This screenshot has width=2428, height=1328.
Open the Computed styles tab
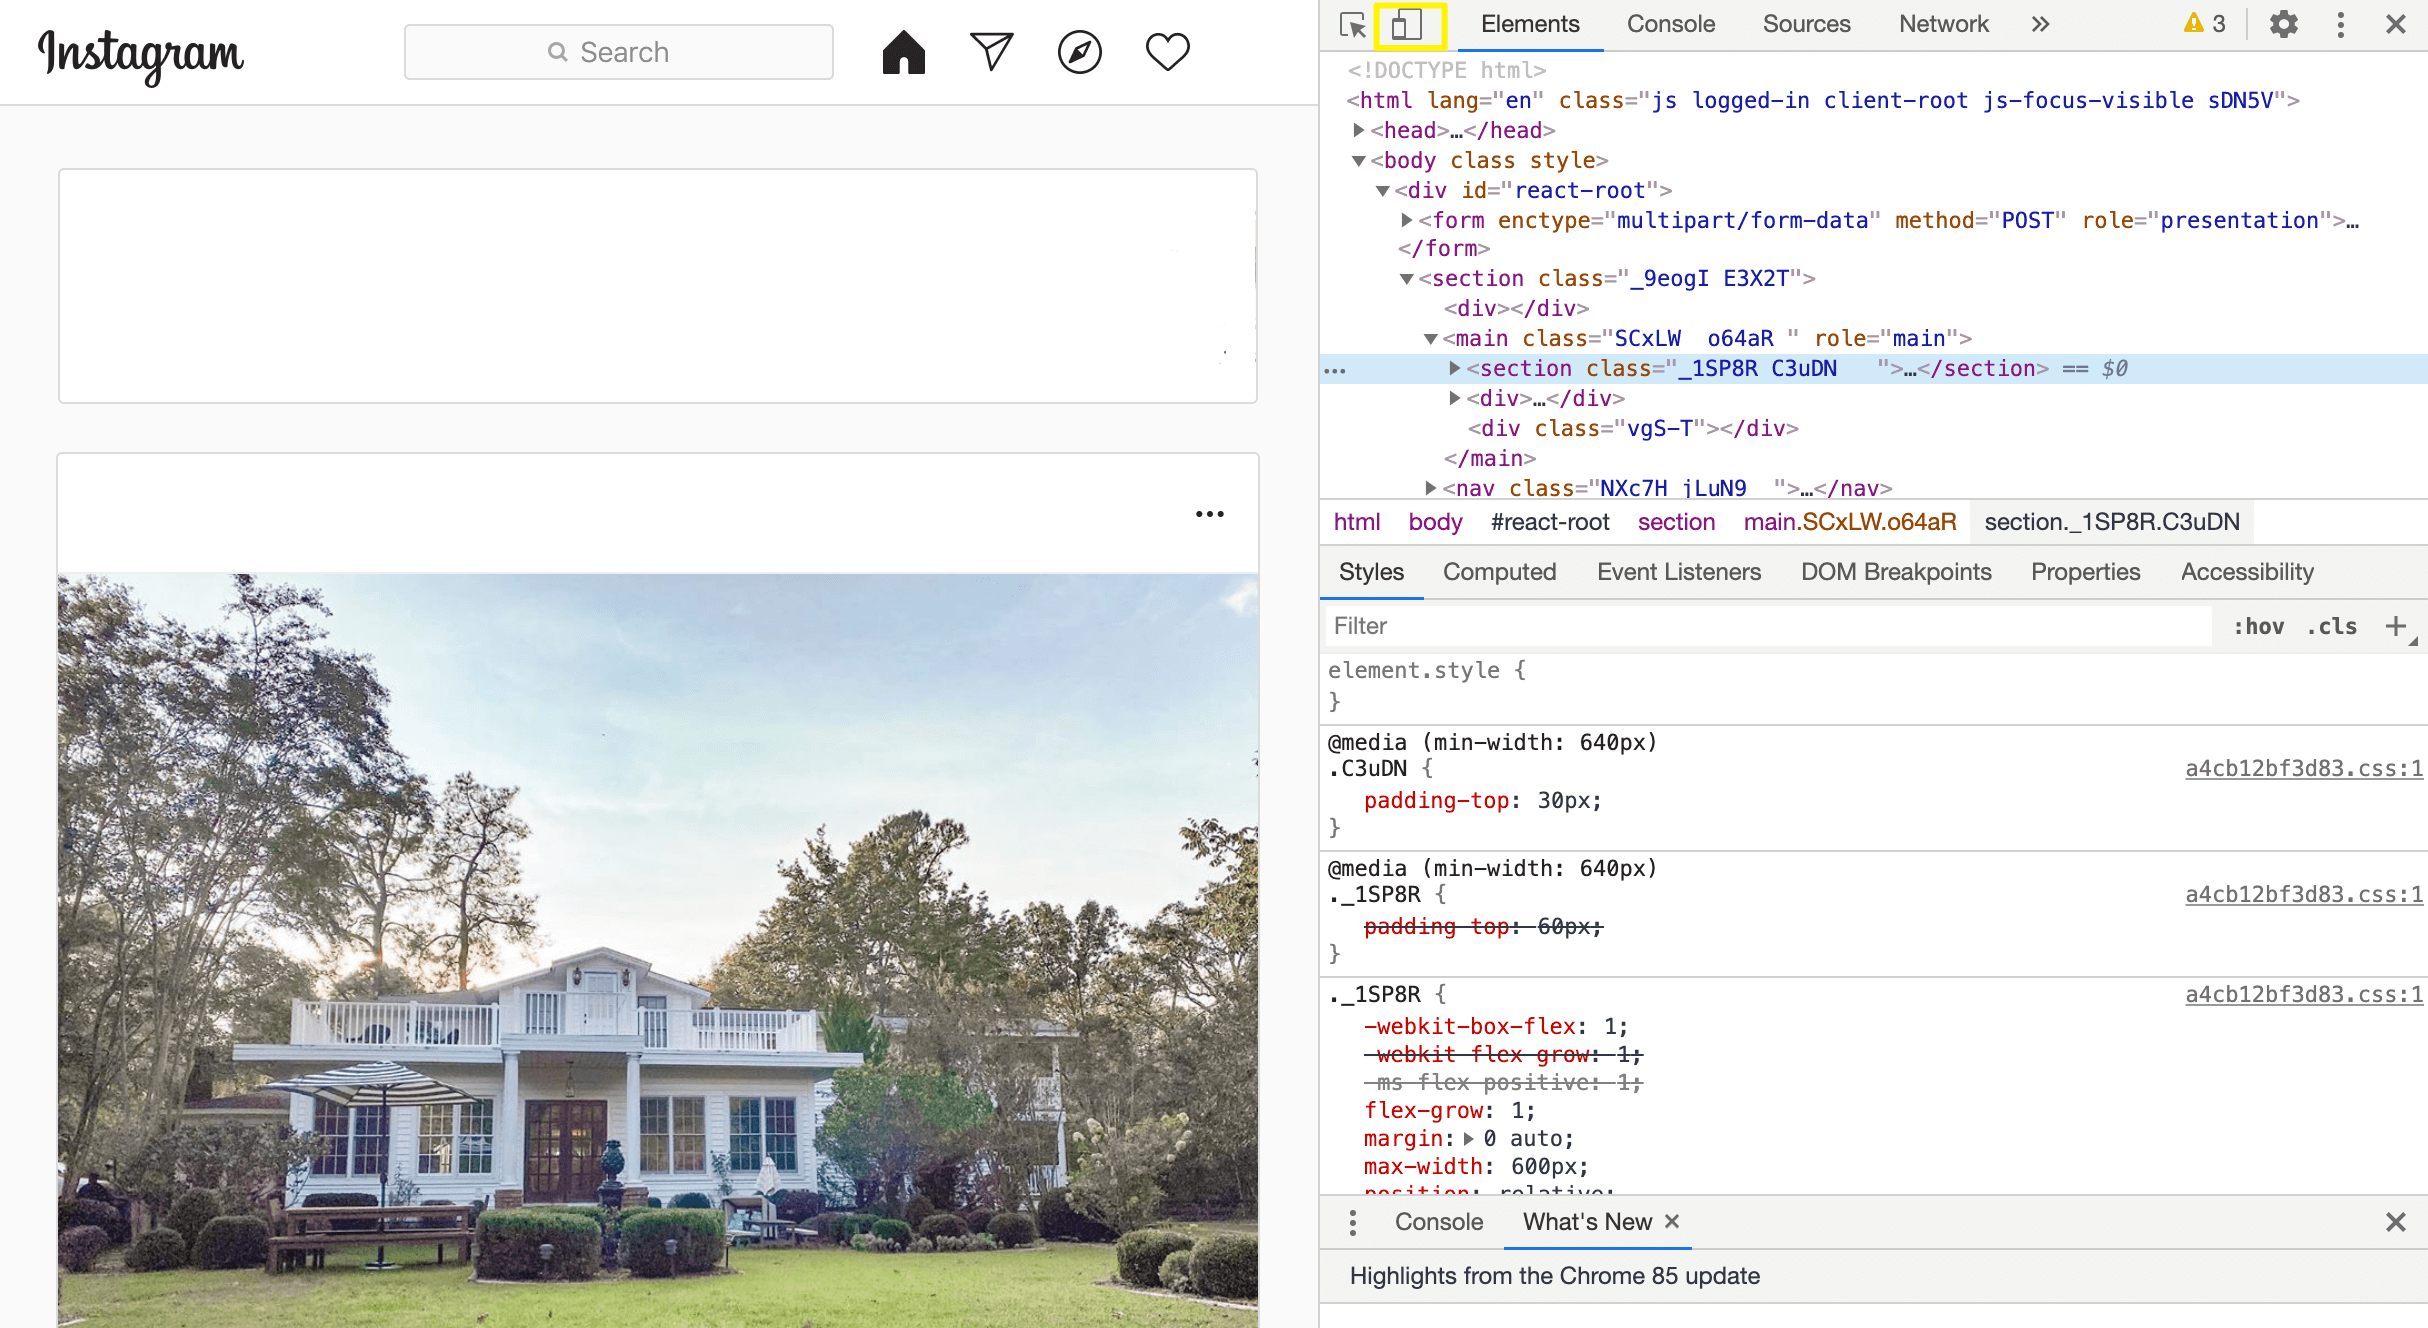click(1499, 572)
